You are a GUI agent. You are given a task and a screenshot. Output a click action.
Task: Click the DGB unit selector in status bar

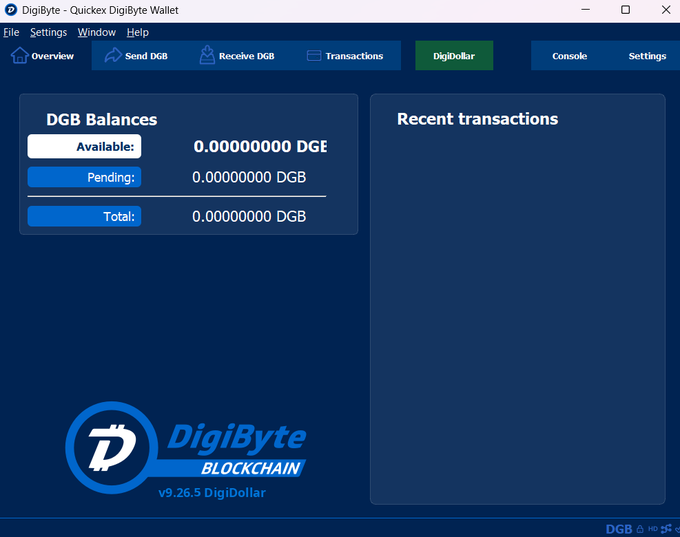[x=619, y=529]
